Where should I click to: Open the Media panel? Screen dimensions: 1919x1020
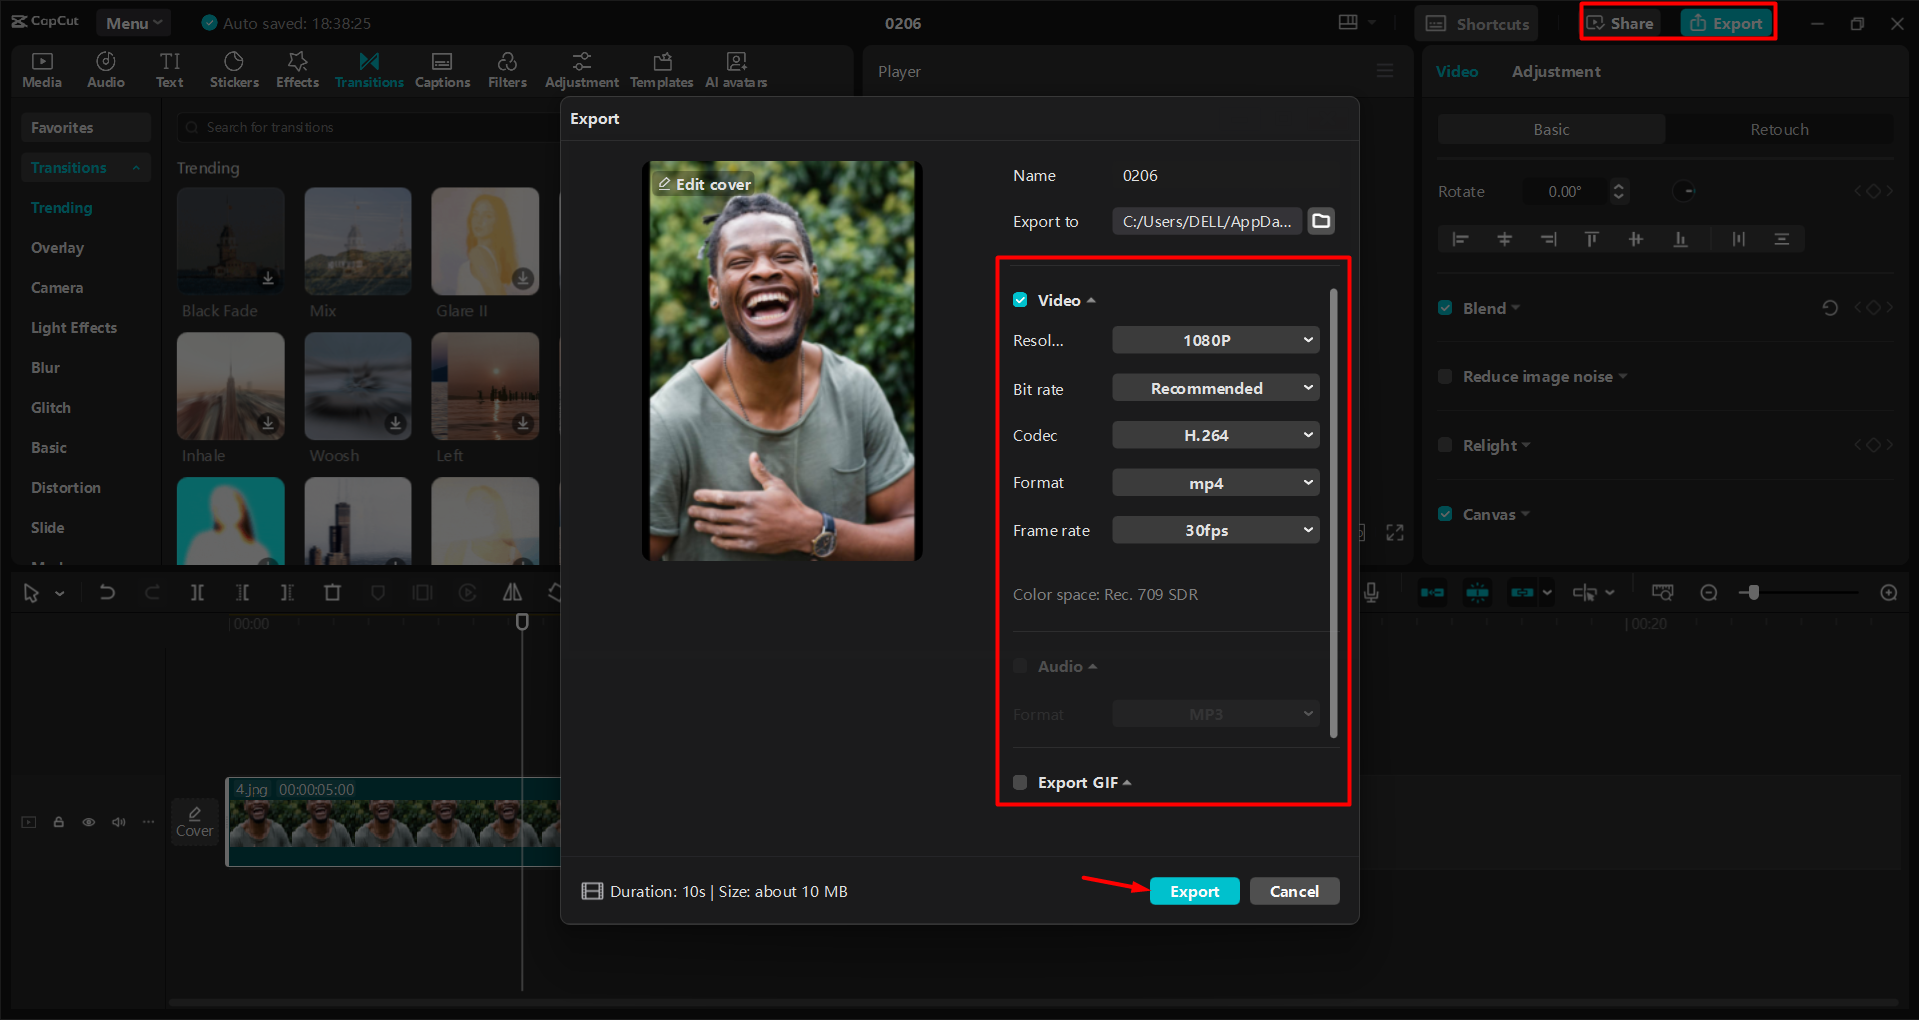[x=41, y=69]
